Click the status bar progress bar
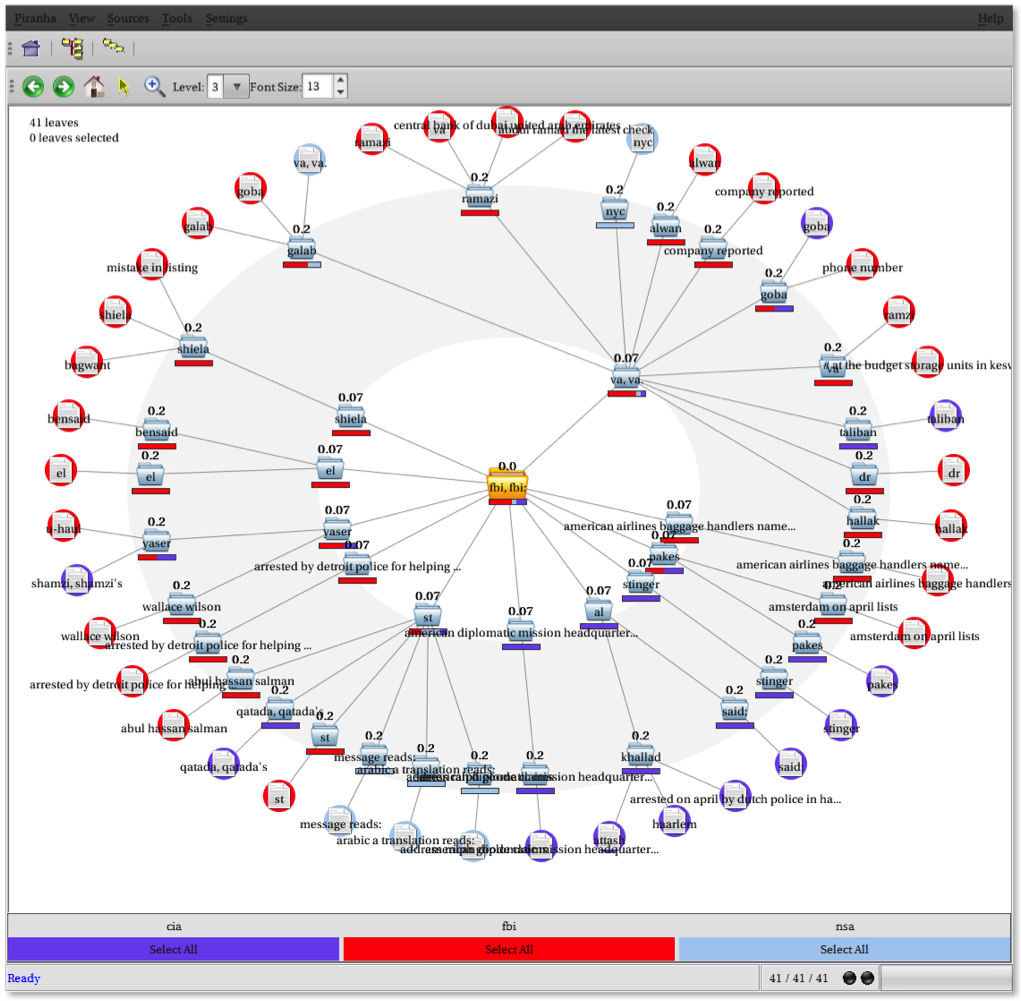The image size is (1021, 1001). (x=945, y=978)
